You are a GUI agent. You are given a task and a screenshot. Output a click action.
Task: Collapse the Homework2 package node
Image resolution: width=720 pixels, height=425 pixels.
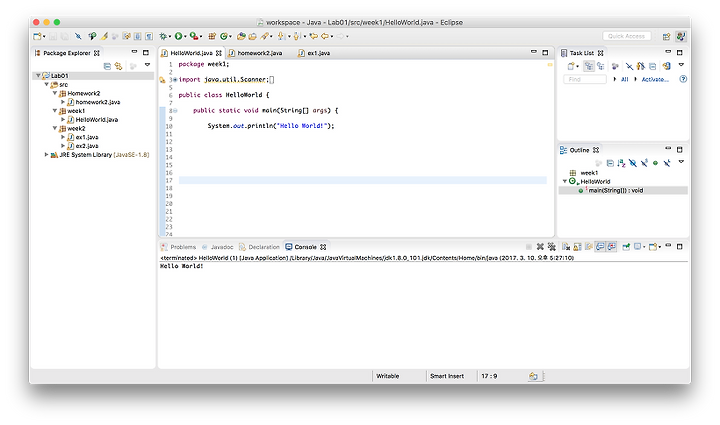pos(55,93)
